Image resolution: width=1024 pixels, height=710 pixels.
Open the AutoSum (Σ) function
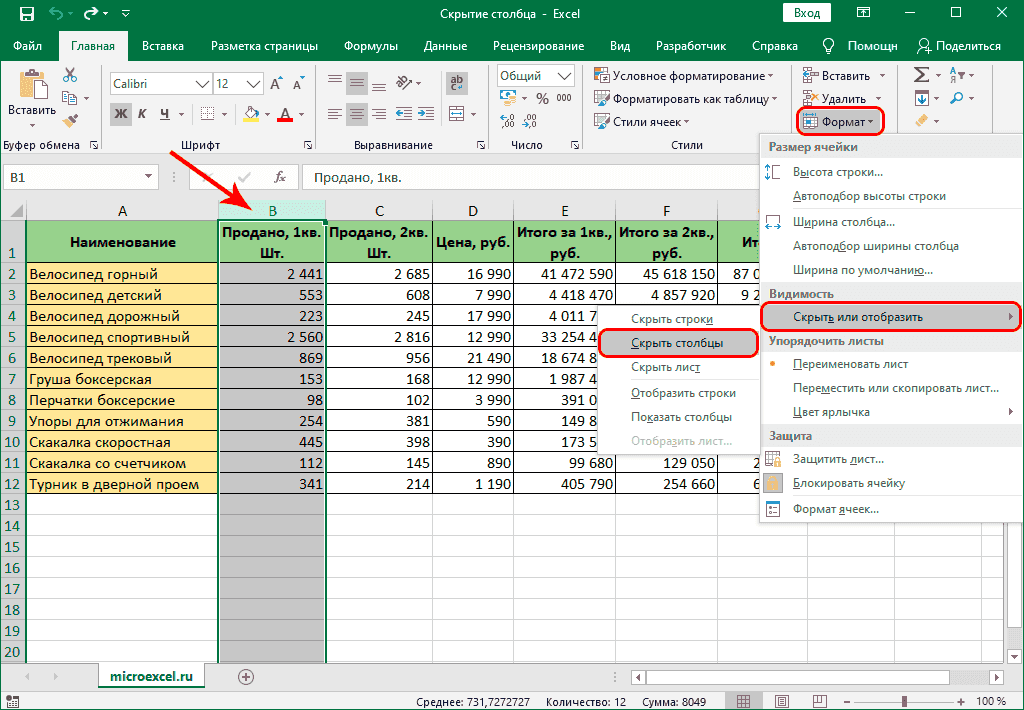(x=919, y=74)
